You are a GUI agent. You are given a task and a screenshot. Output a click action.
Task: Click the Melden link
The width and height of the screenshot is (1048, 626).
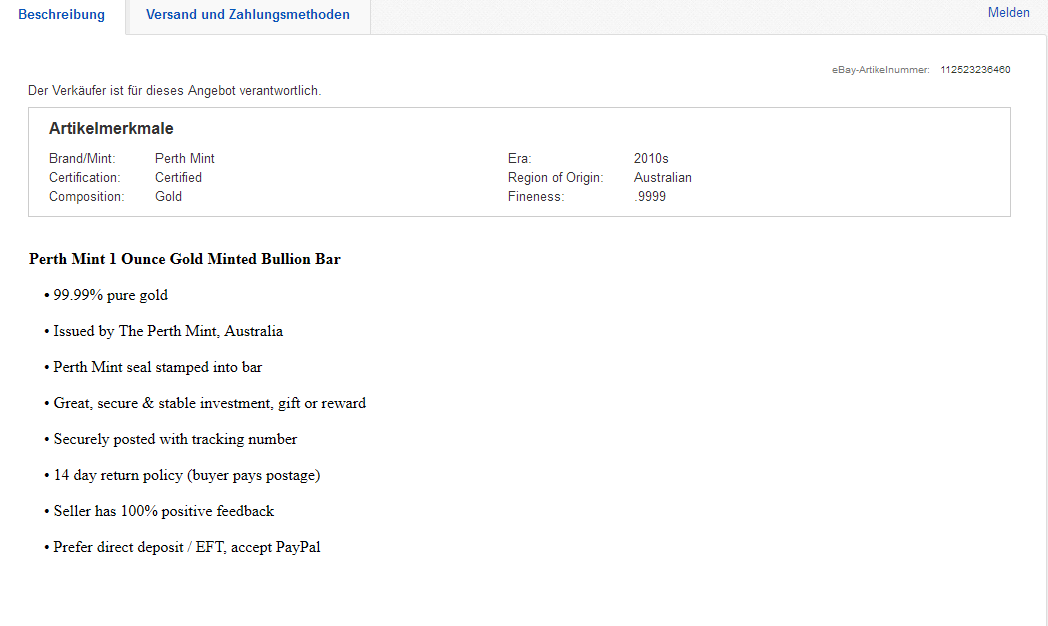[x=1009, y=13]
